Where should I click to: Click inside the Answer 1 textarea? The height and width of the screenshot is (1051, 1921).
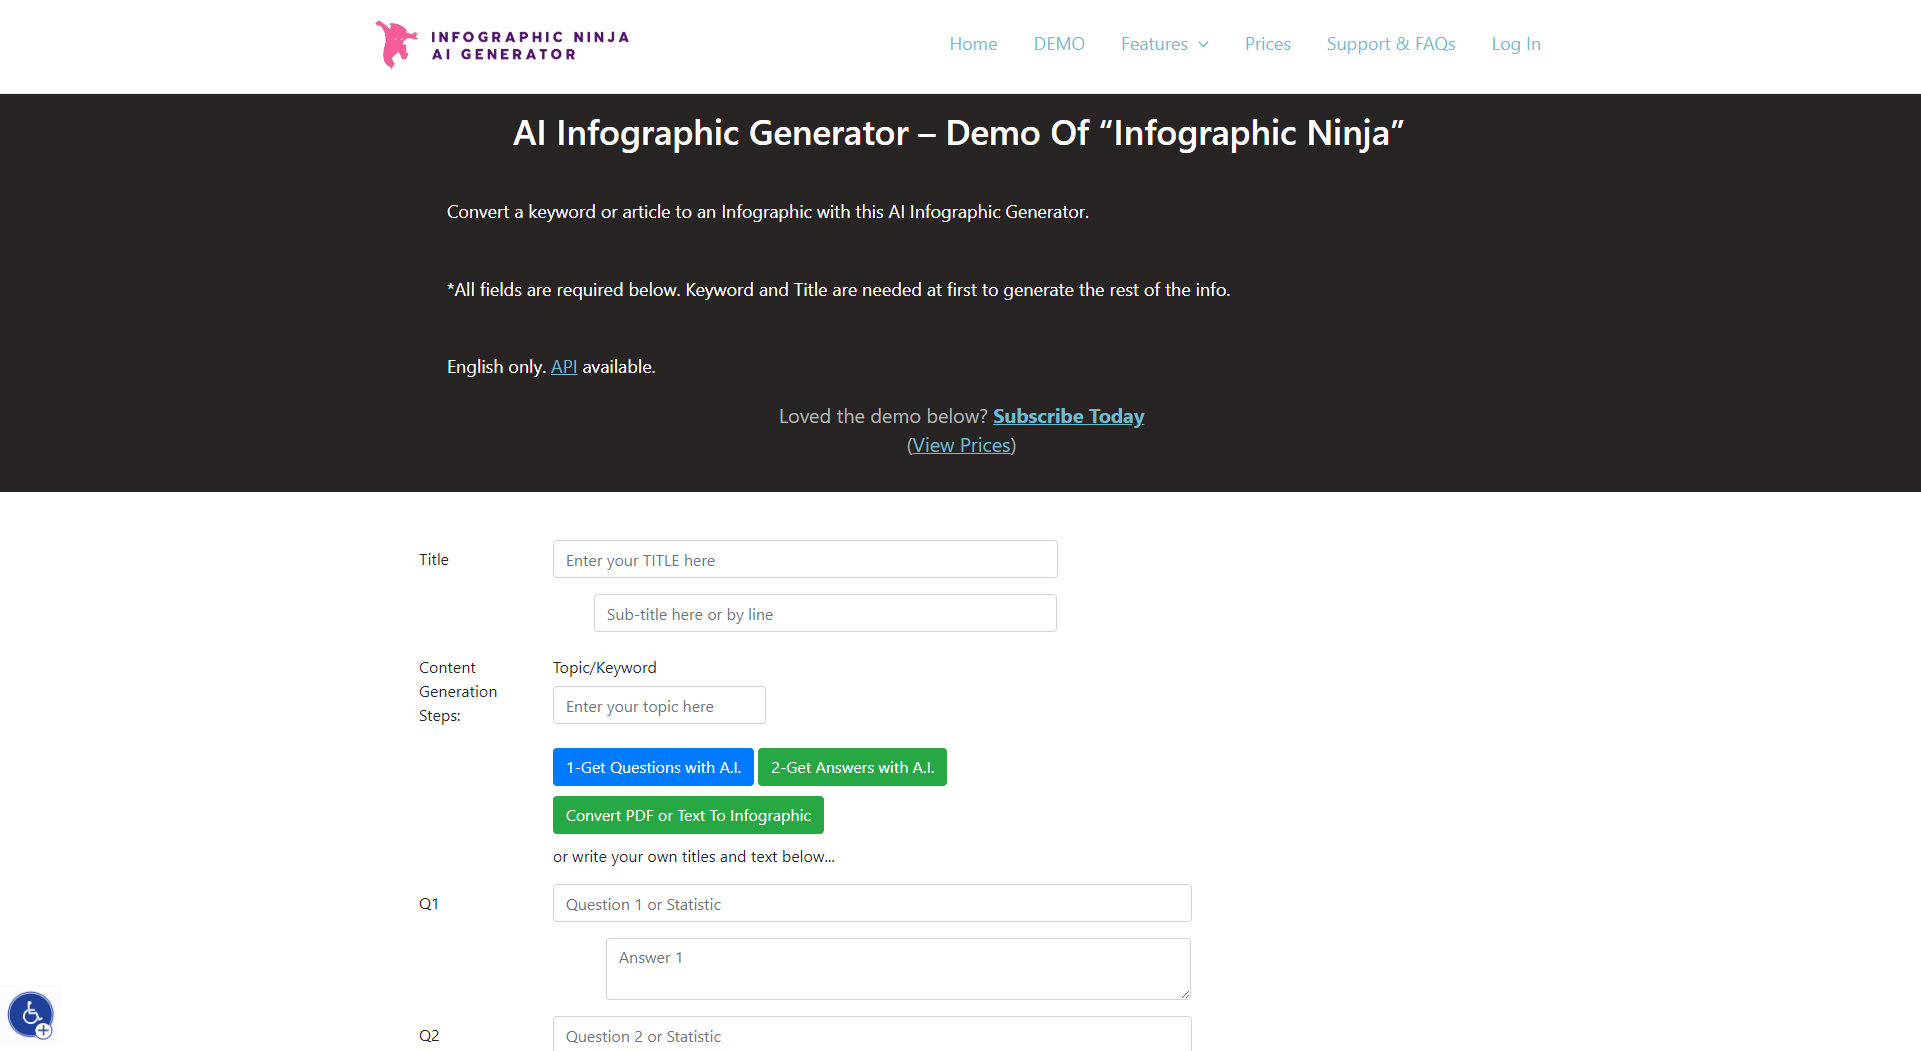897,968
